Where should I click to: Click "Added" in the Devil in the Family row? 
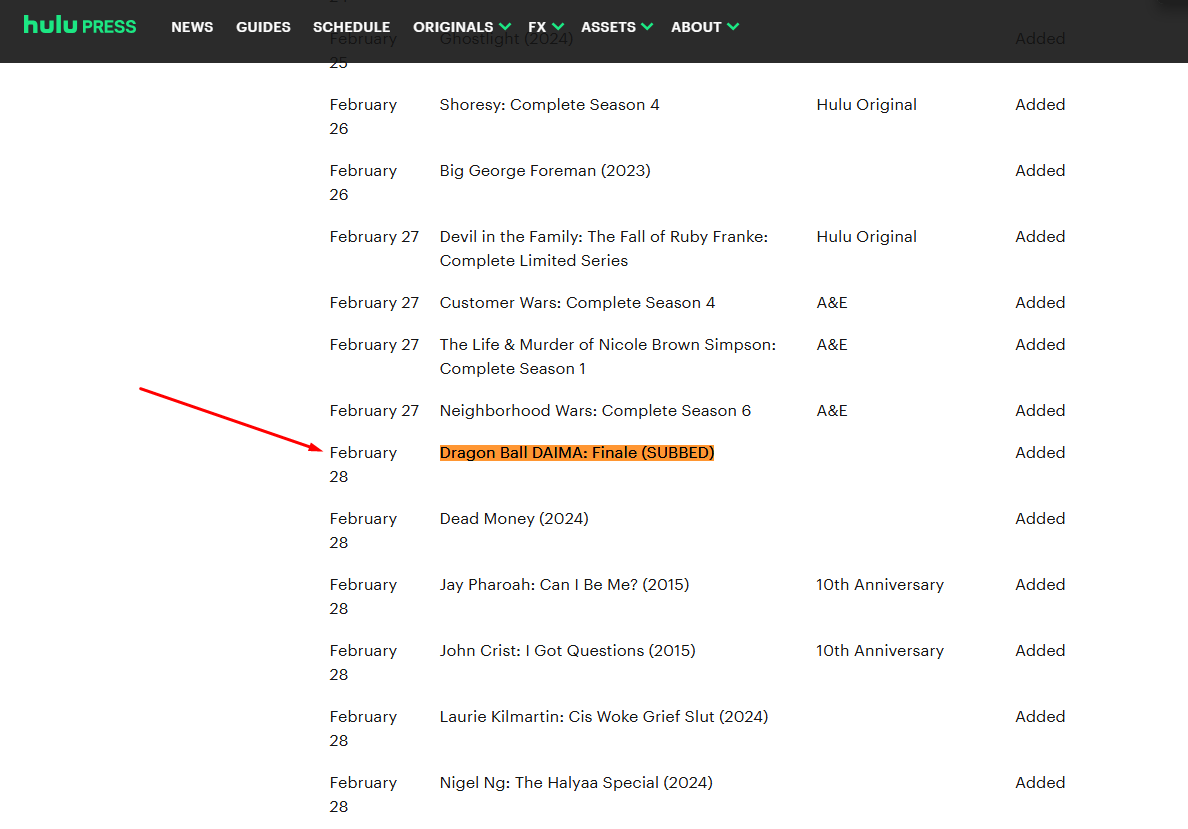tap(1040, 236)
